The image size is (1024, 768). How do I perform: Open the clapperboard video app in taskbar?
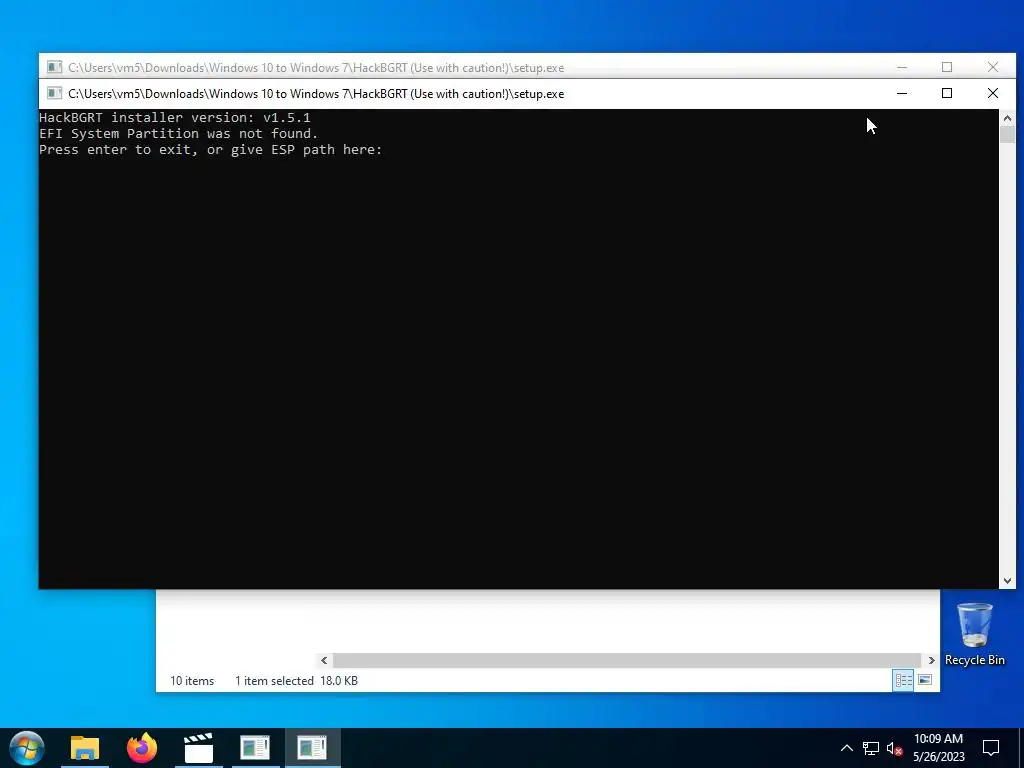point(199,748)
